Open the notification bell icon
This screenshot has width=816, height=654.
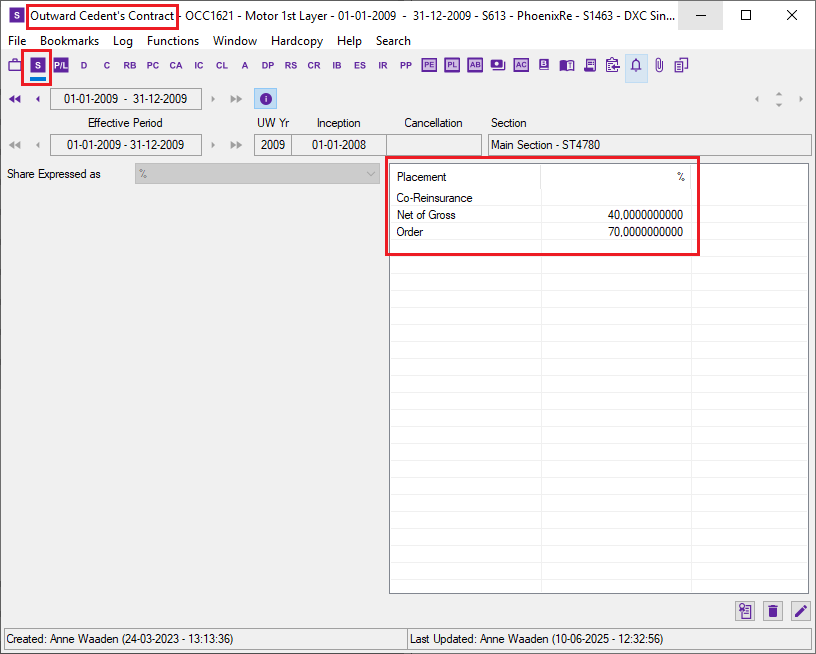tap(636, 66)
